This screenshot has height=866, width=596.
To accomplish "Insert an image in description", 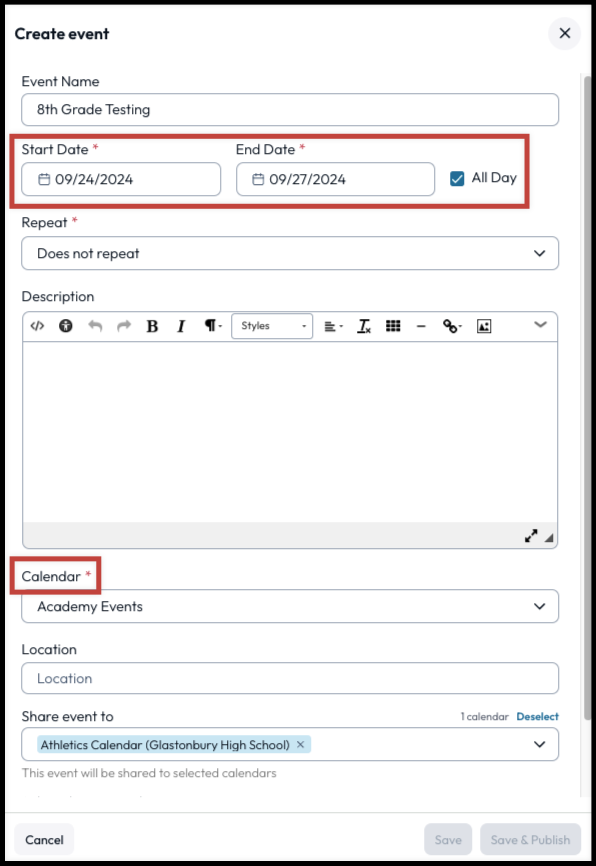I will pos(484,326).
